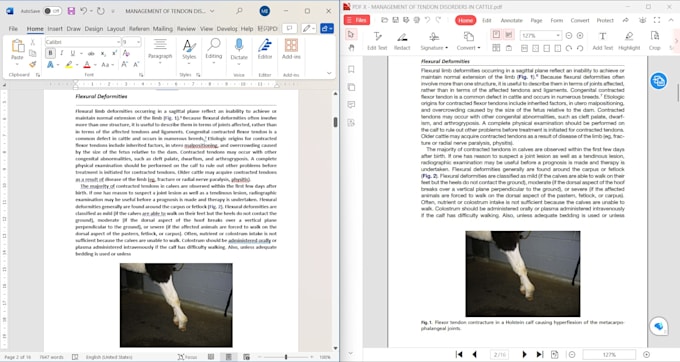The height and width of the screenshot is (362, 680).
Task: Open the search magnifier in Word title bar
Action: pyautogui.click(x=239, y=11)
